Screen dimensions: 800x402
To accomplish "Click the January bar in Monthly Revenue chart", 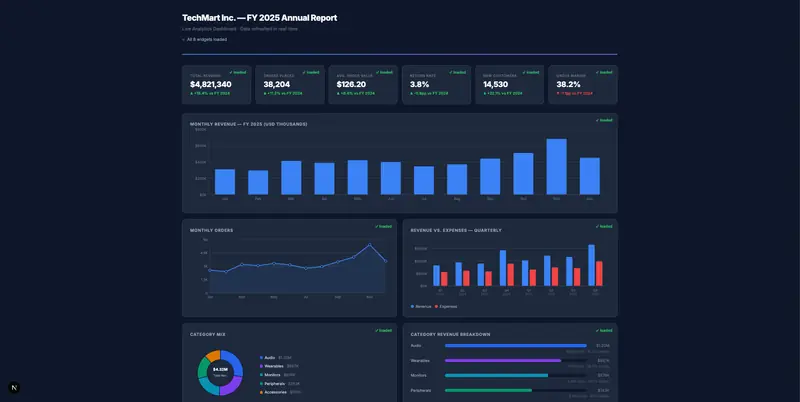I will pos(224,182).
